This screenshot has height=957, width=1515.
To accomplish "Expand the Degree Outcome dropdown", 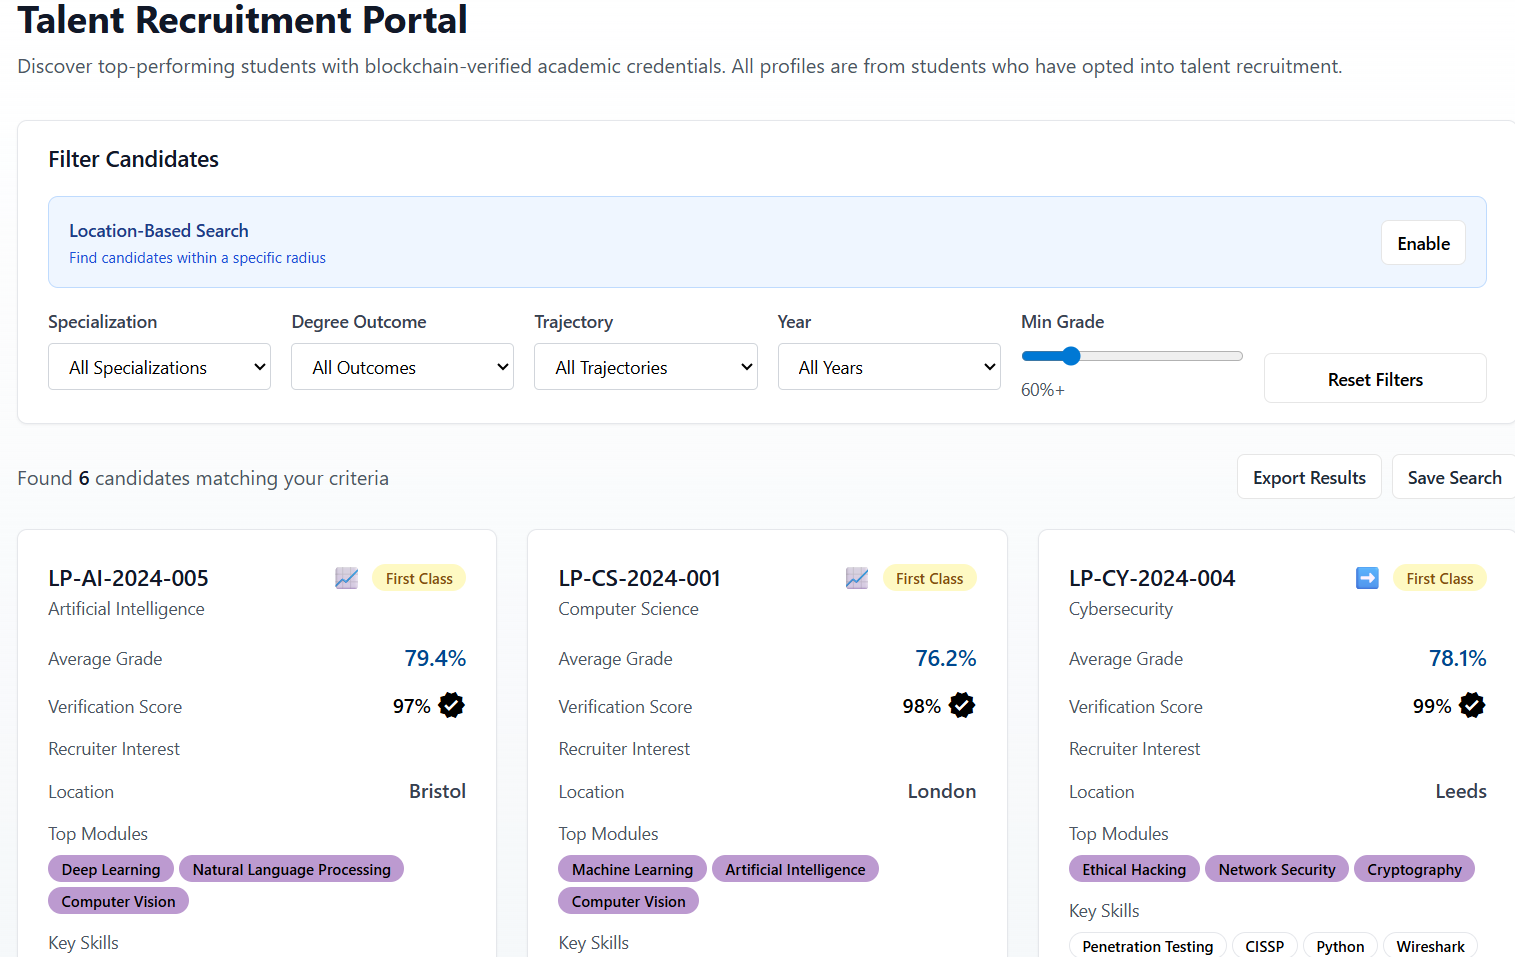I will tap(402, 367).
